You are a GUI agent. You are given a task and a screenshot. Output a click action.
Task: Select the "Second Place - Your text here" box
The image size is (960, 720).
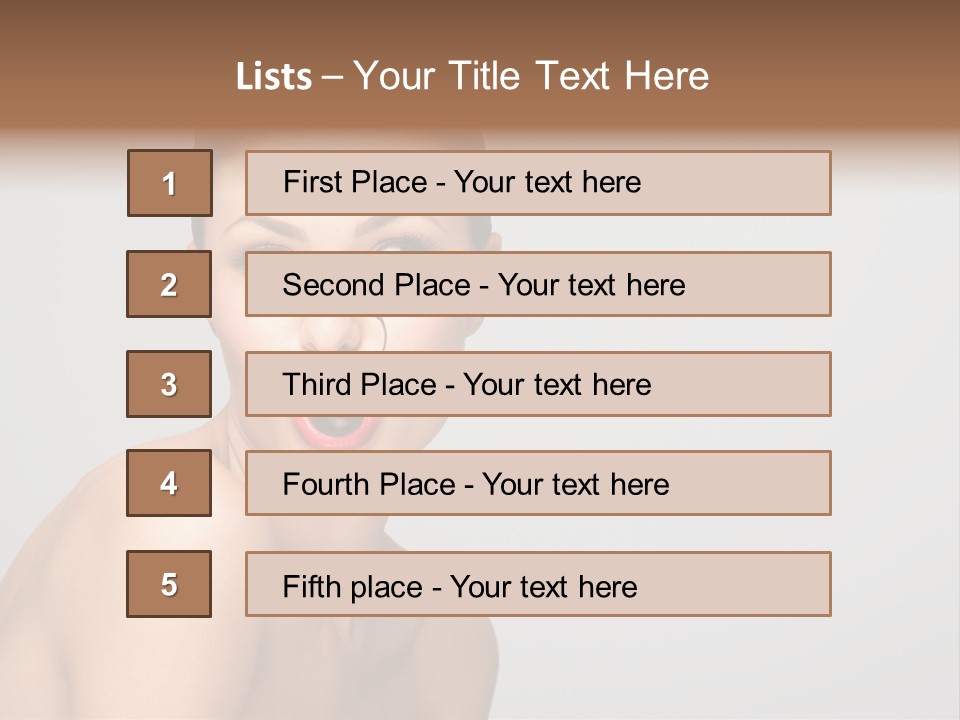[538, 284]
